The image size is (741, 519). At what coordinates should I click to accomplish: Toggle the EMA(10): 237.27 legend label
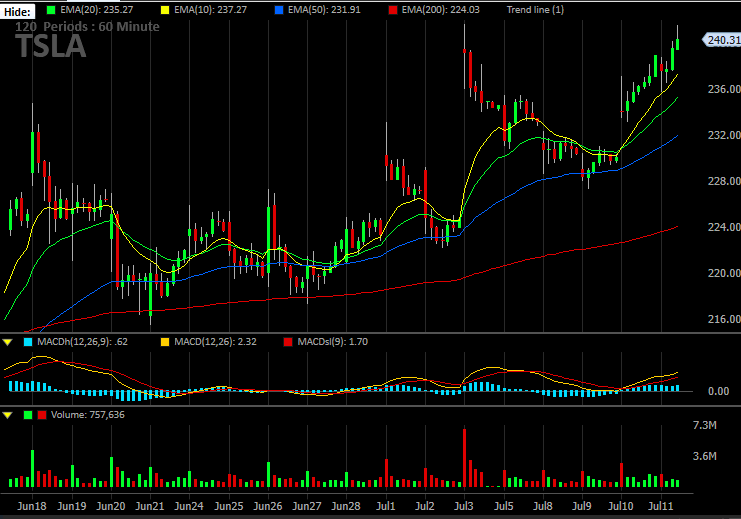(x=210, y=10)
